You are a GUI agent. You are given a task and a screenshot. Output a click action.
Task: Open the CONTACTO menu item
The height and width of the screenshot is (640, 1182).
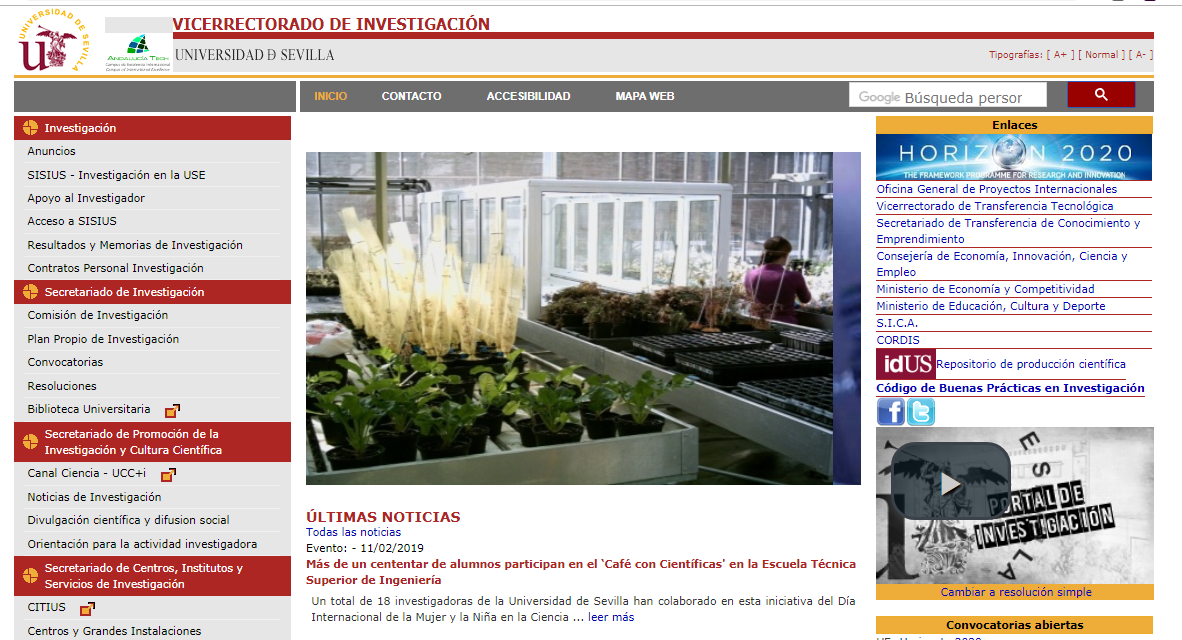(x=411, y=96)
